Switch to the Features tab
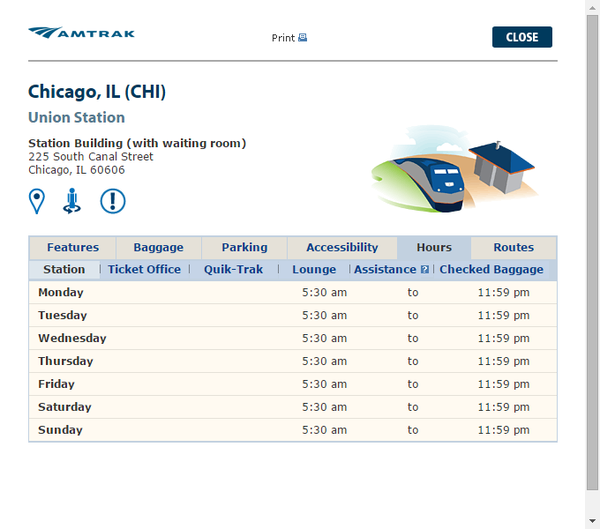The width and height of the screenshot is (600, 529). [x=73, y=248]
